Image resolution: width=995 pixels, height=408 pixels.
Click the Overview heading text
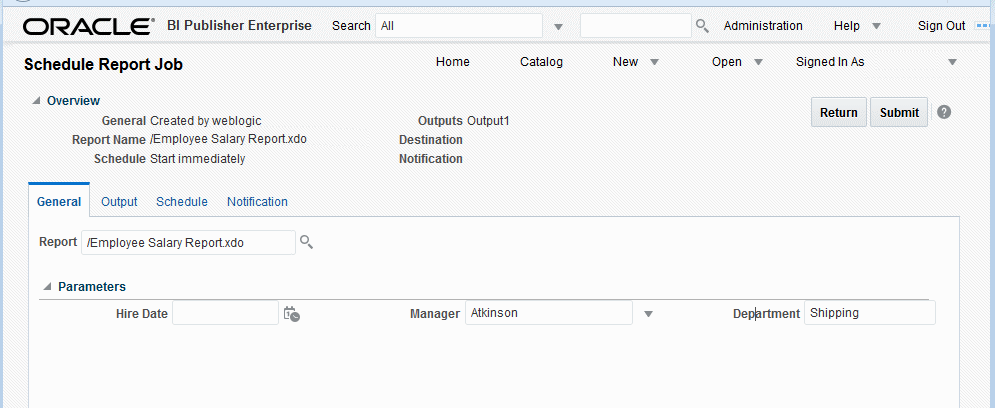tap(73, 100)
